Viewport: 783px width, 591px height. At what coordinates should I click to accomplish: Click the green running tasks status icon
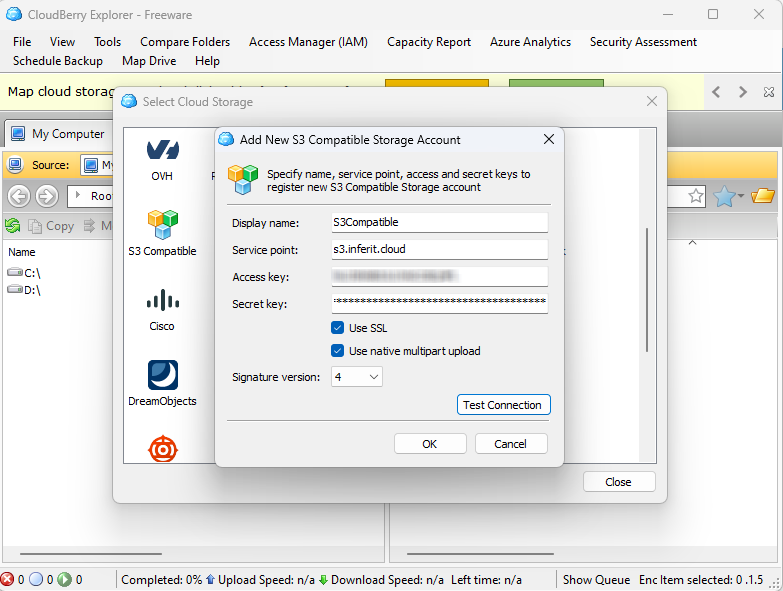pos(65,579)
